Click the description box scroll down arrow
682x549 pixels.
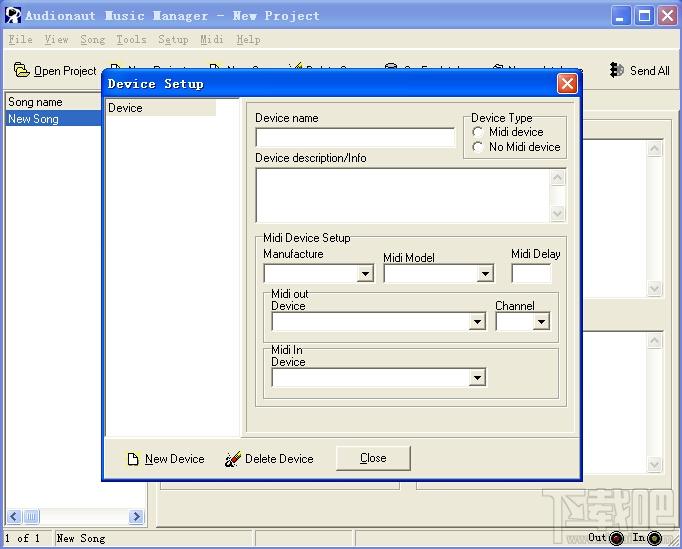point(558,214)
